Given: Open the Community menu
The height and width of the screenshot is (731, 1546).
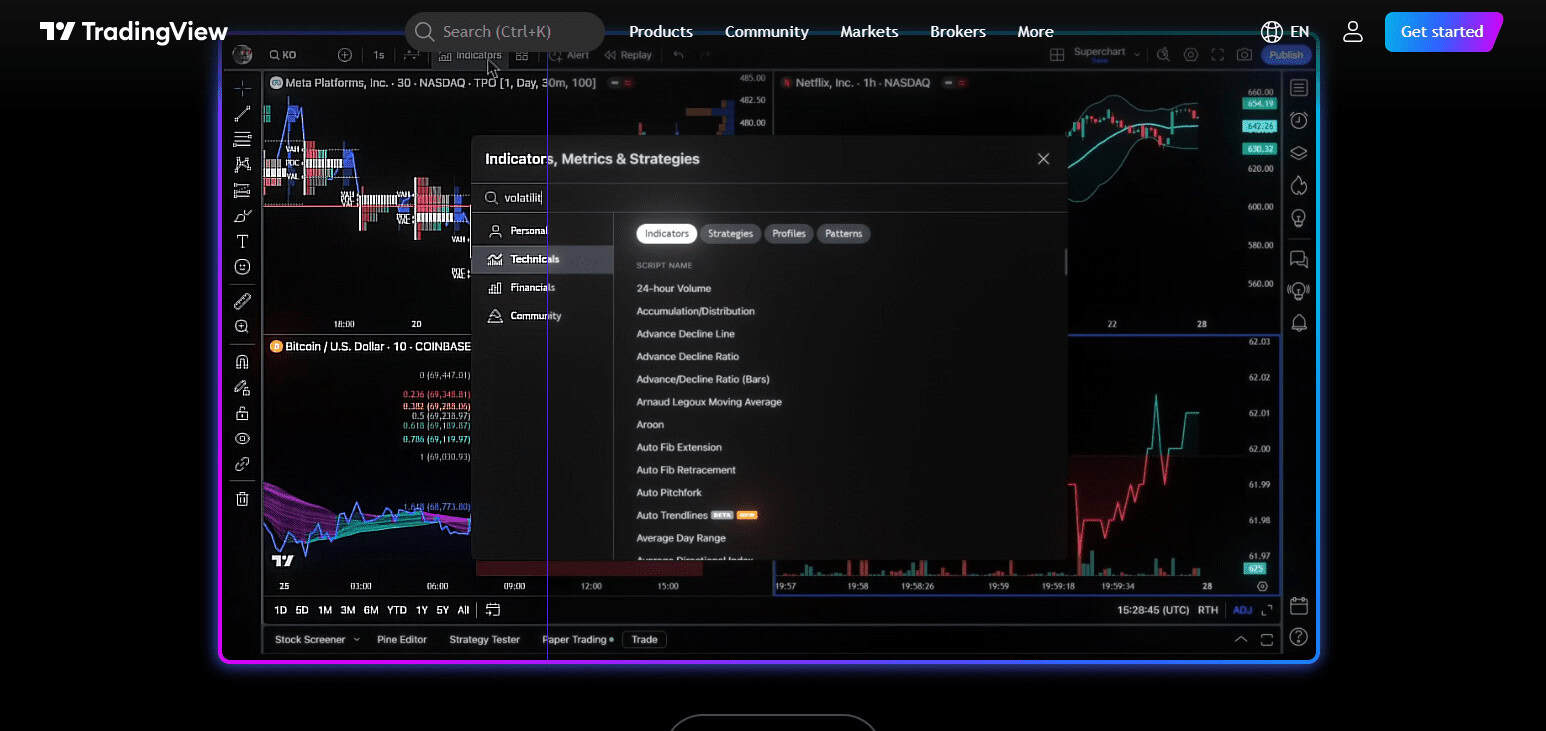Looking at the screenshot, I should [767, 32].
